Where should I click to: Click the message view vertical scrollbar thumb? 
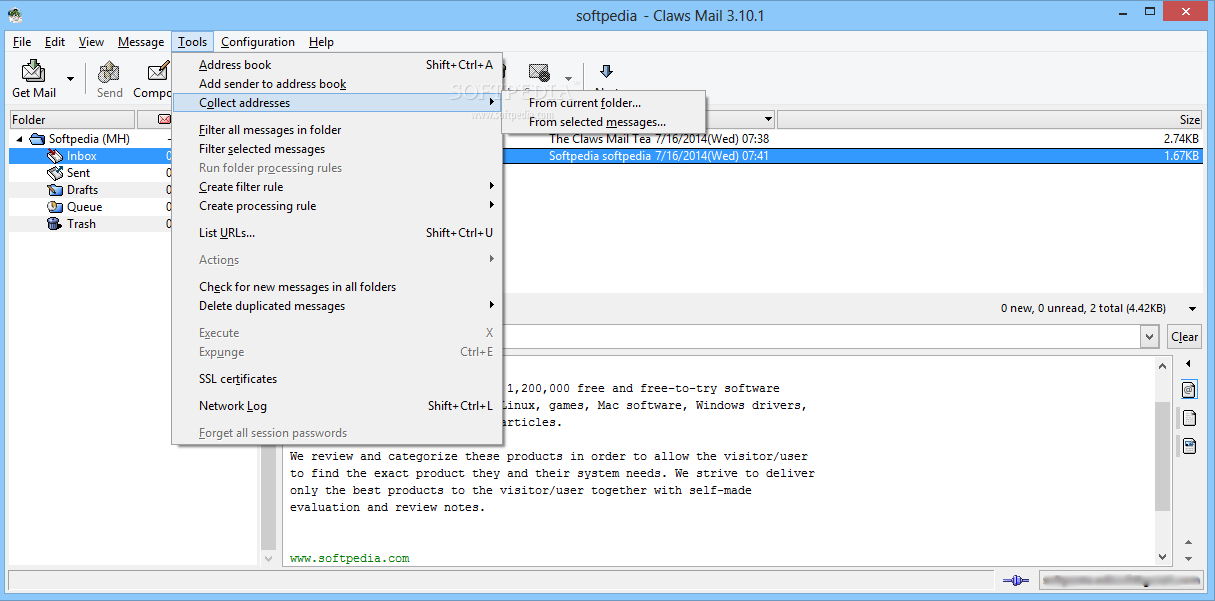point(1162,454)
